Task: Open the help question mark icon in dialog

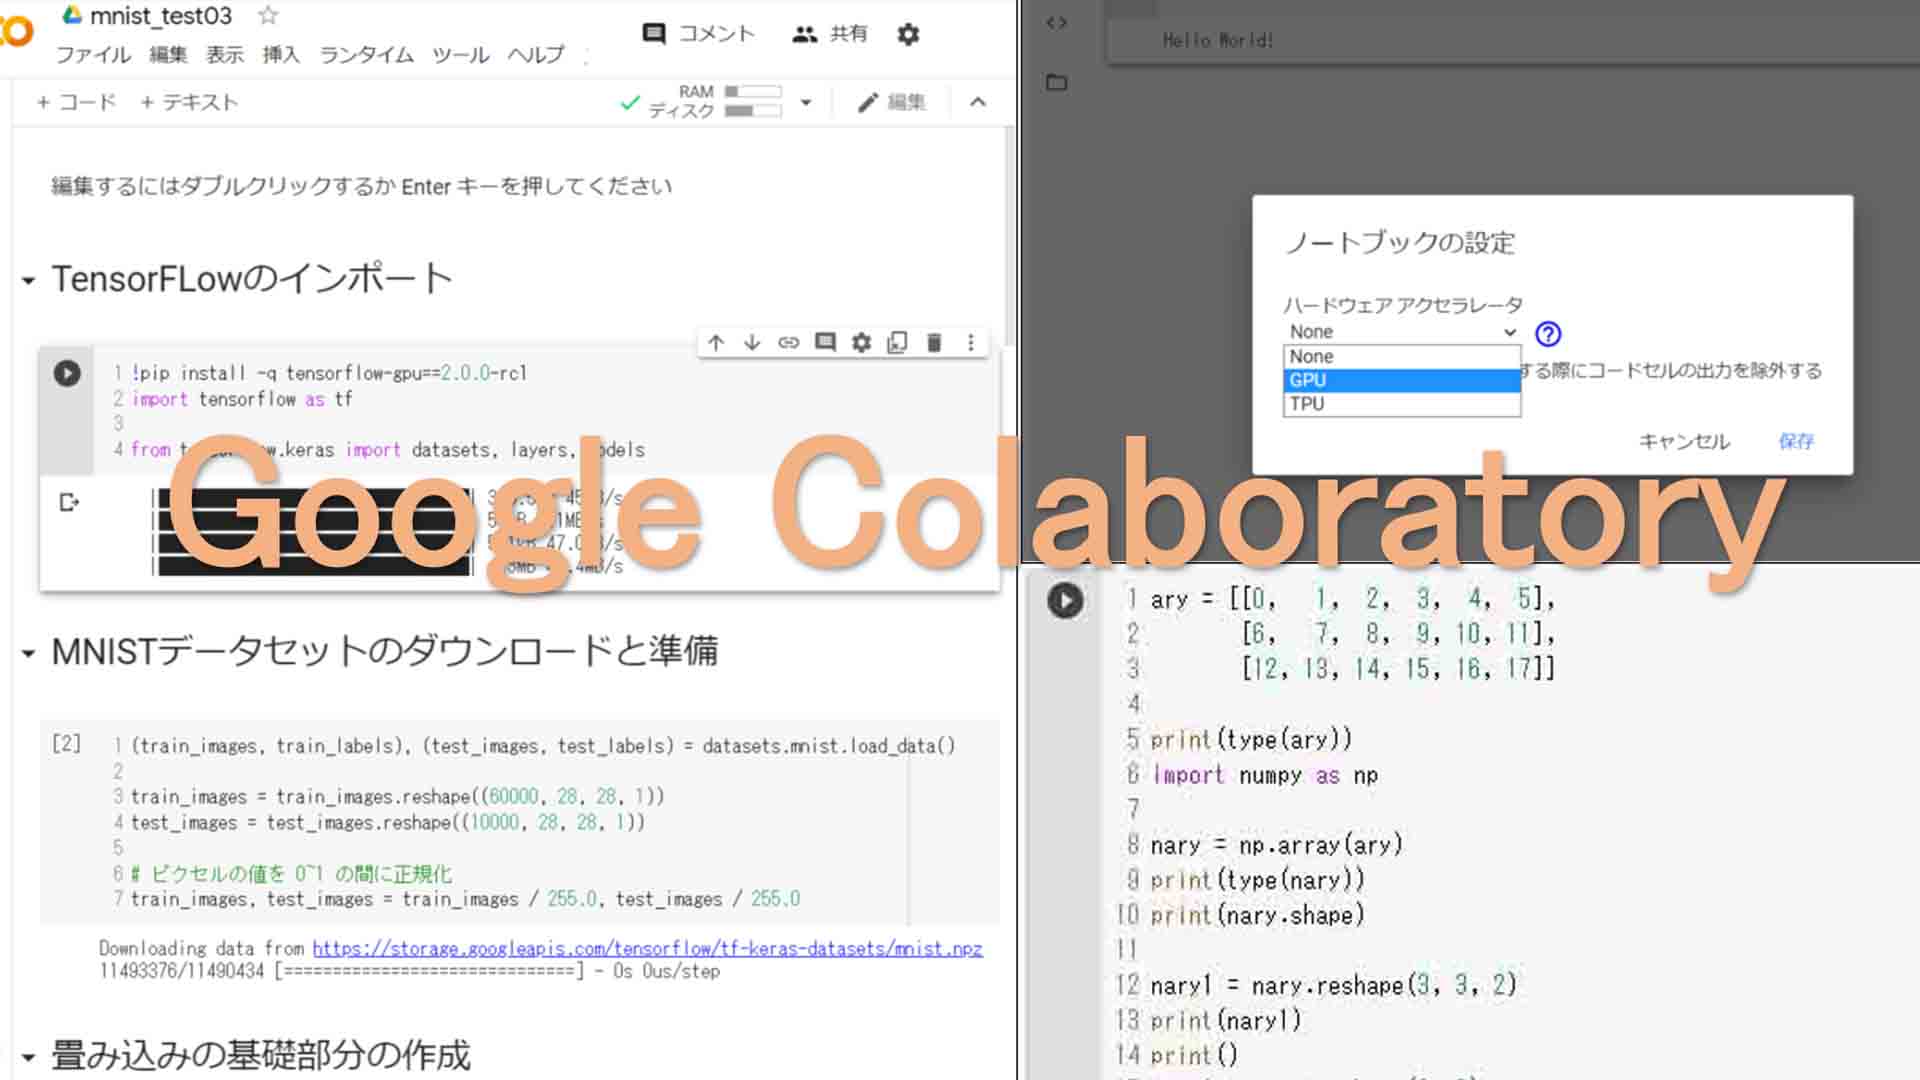Action: (1548, 334)
